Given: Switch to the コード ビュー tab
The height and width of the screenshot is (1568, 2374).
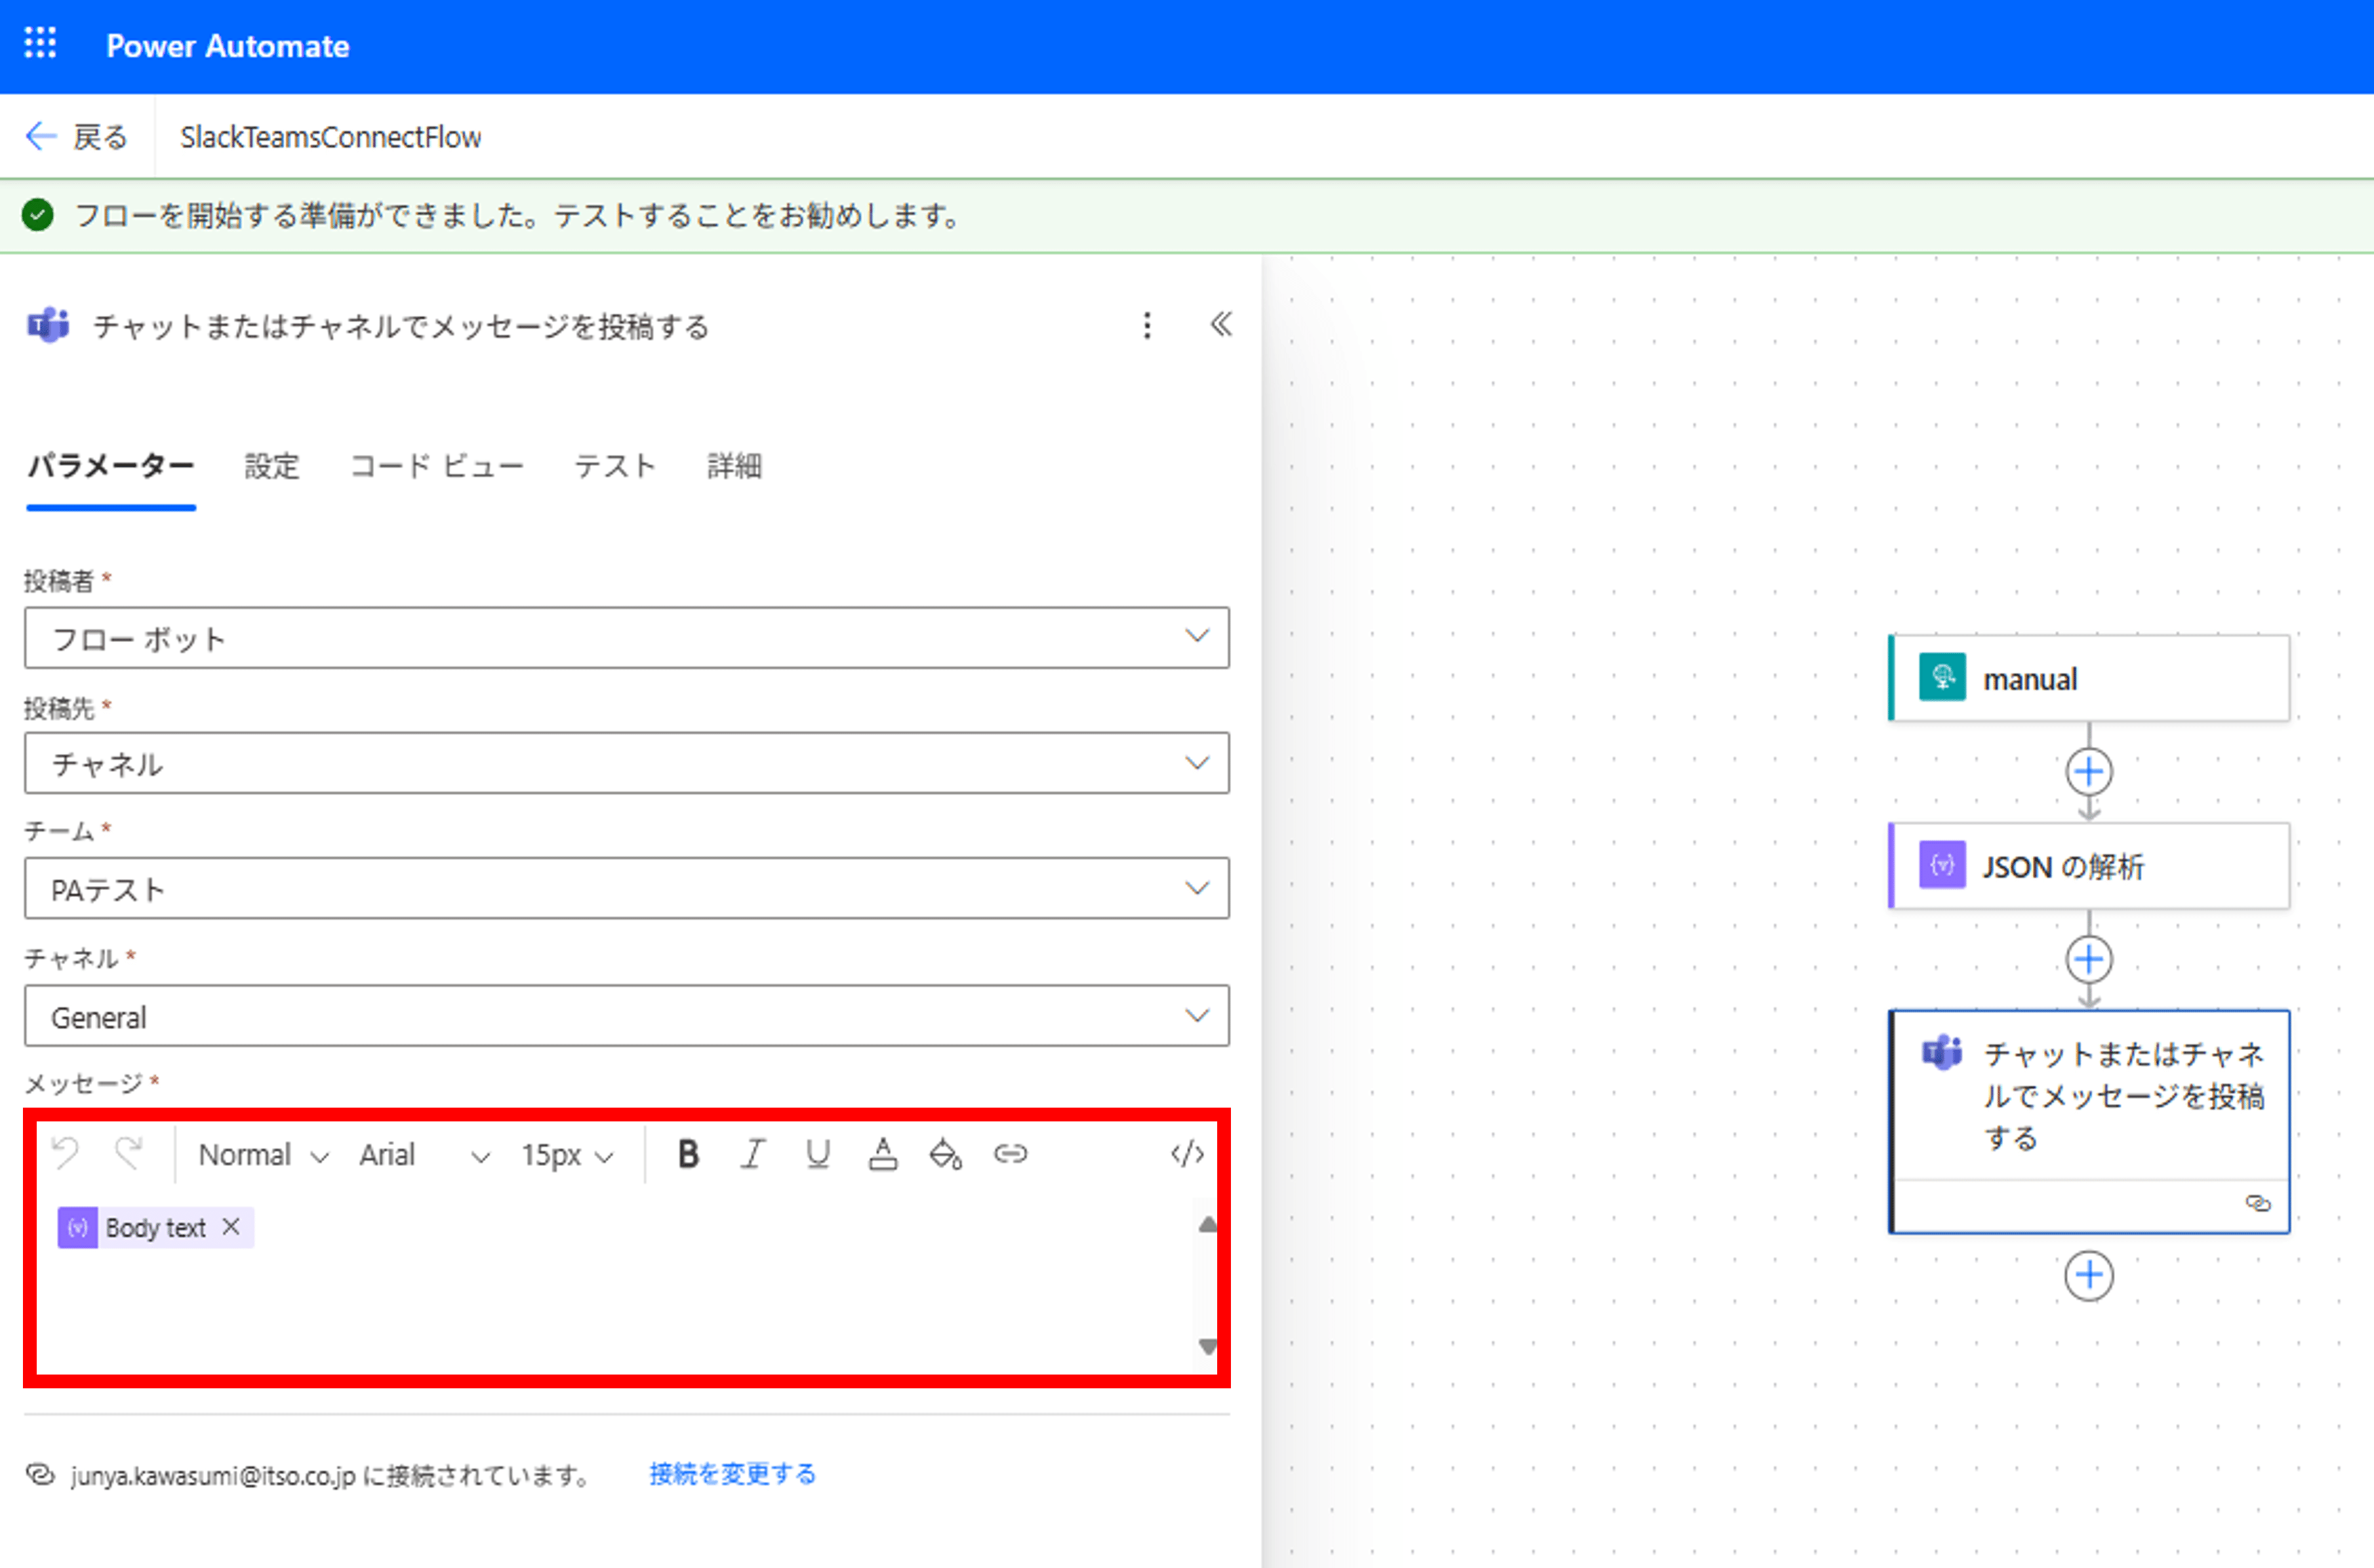Looking at the screenshot, I should [436, 466].
